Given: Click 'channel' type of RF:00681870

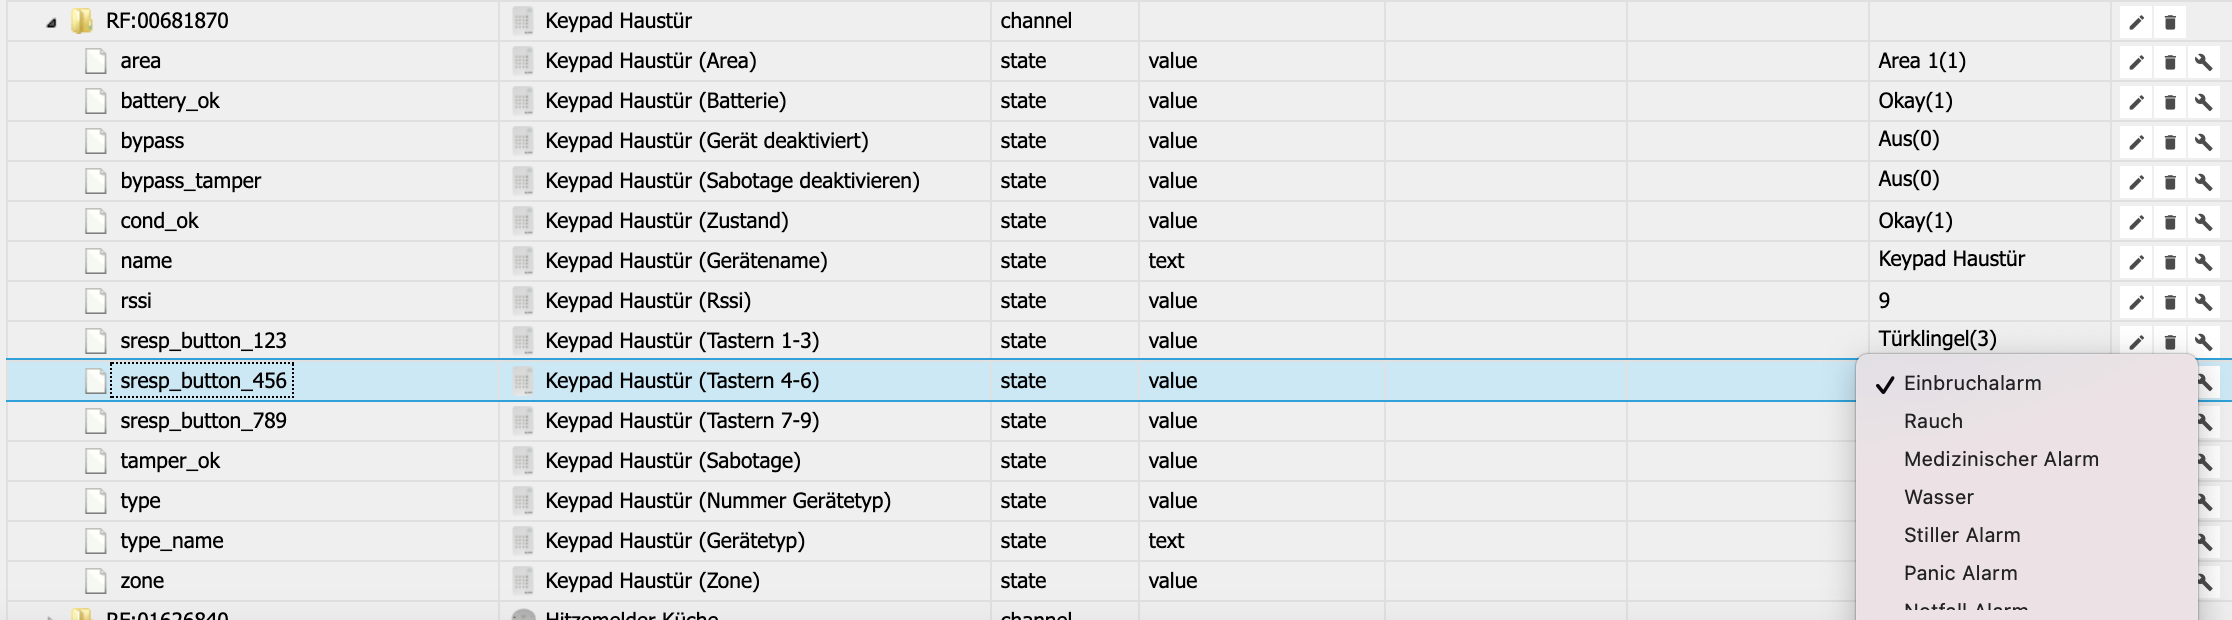Looking at the screenshot, I should [x=1036, y=21].
